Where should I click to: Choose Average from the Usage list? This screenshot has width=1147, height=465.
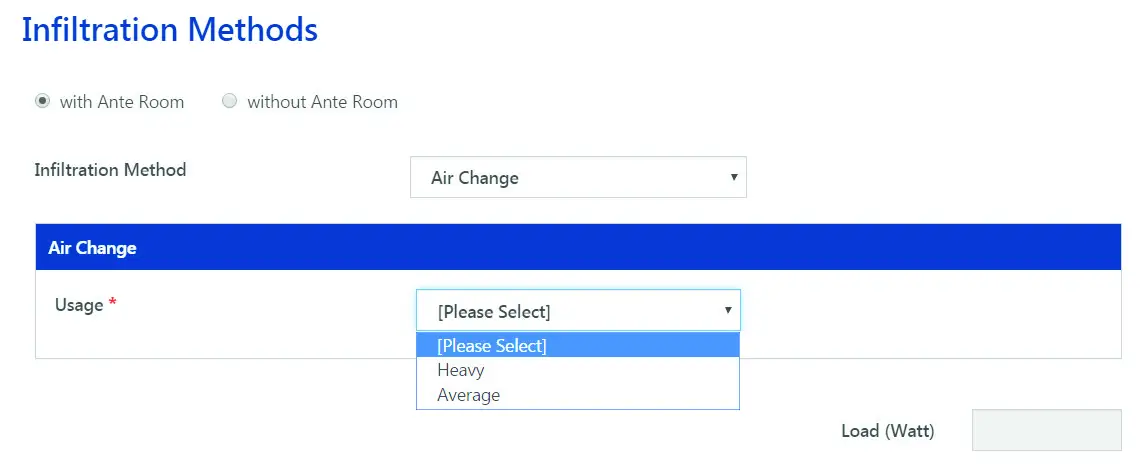click(468, 395)
